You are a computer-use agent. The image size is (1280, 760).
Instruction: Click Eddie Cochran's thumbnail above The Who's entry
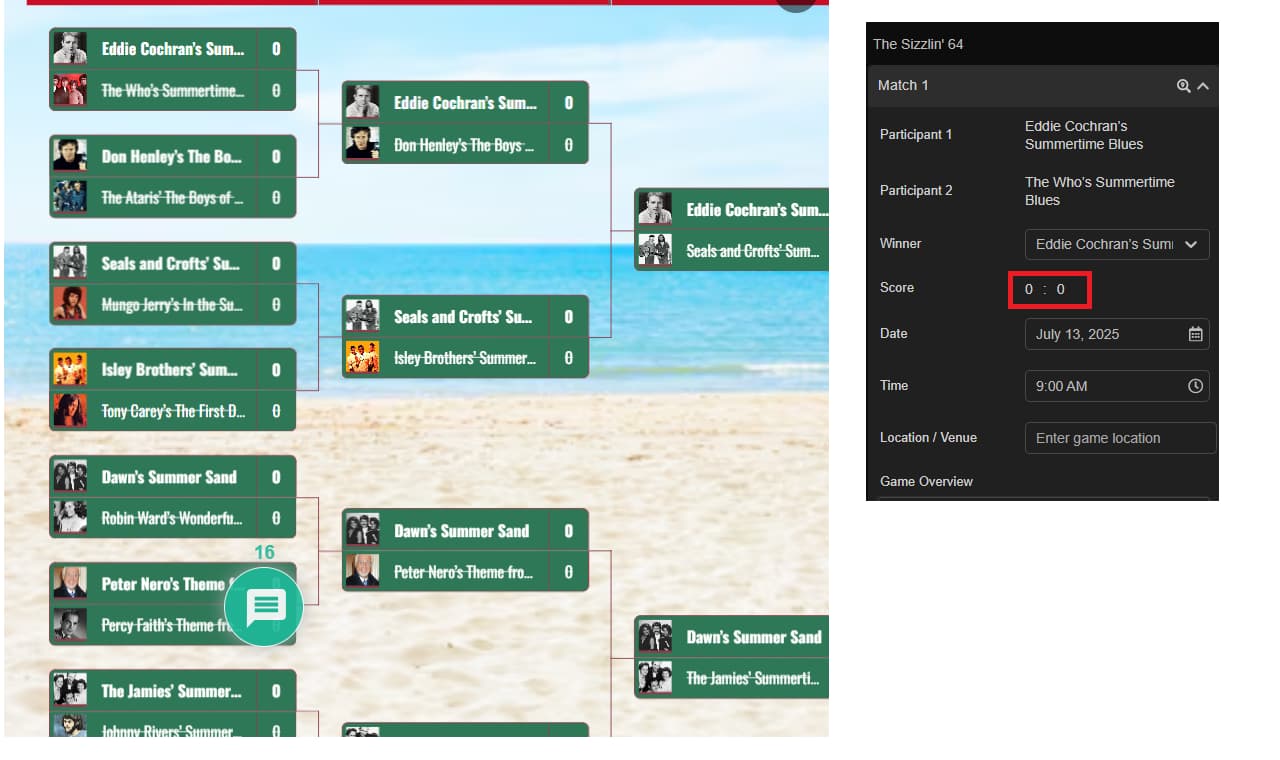click(70, 48)
